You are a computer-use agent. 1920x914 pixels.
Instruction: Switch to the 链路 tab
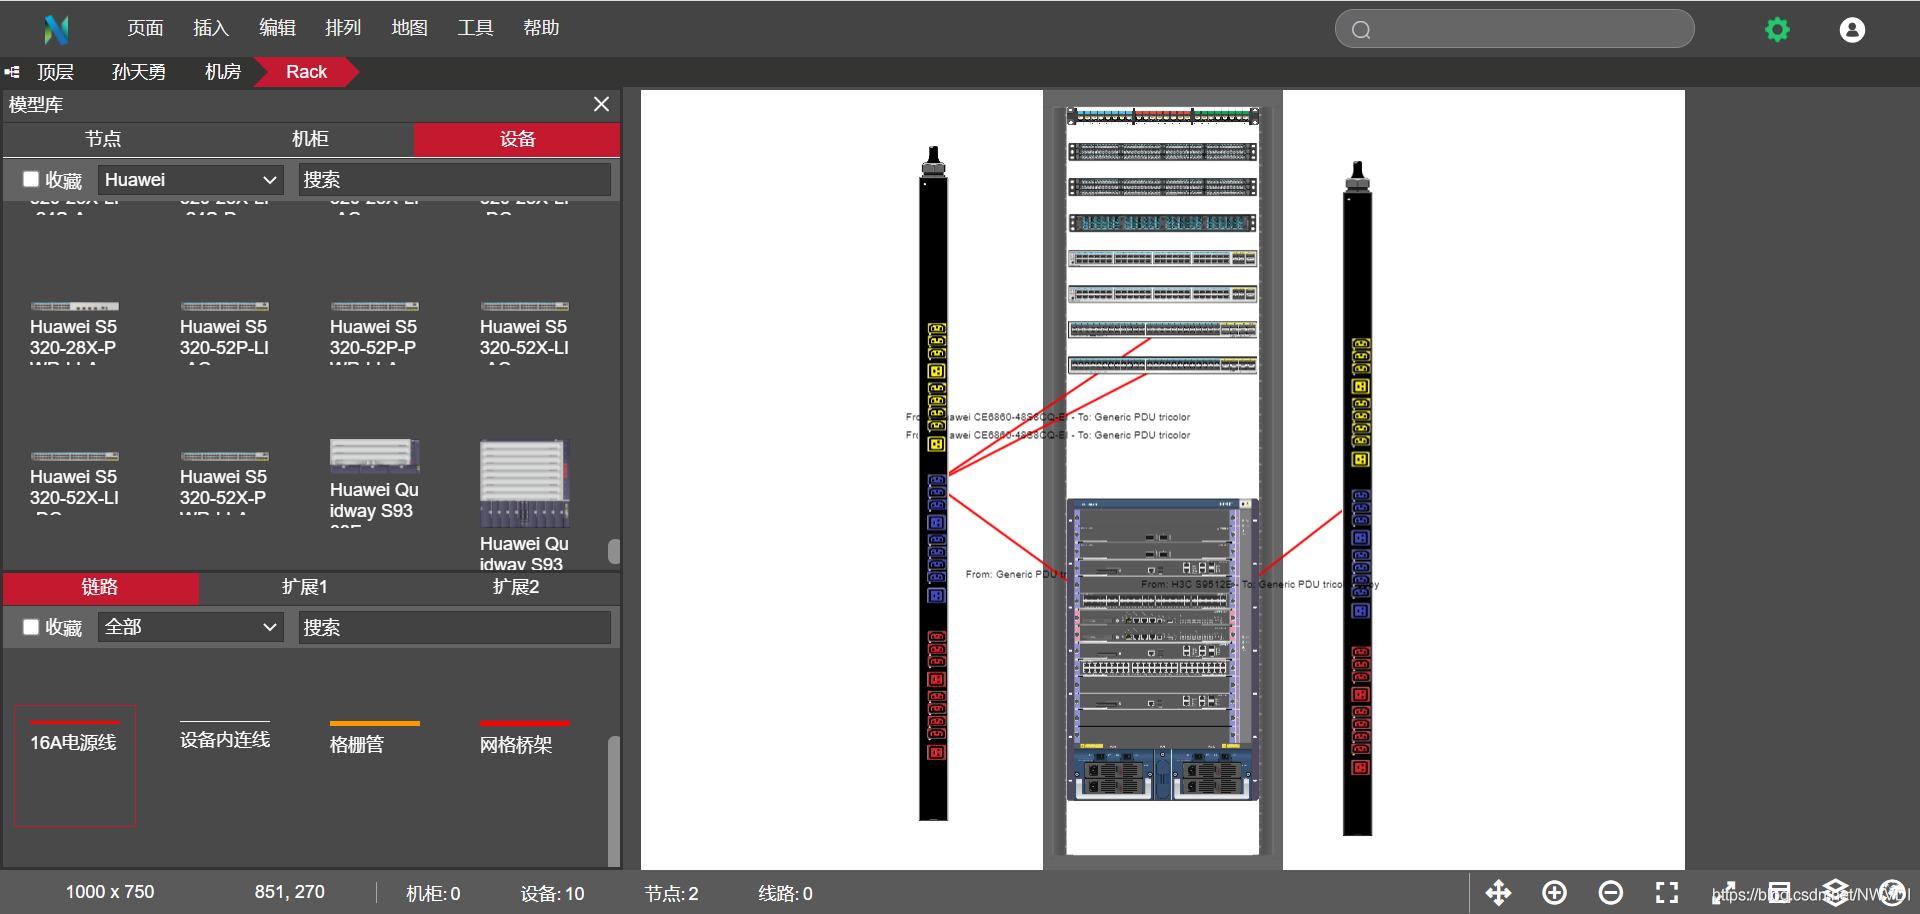100,587
